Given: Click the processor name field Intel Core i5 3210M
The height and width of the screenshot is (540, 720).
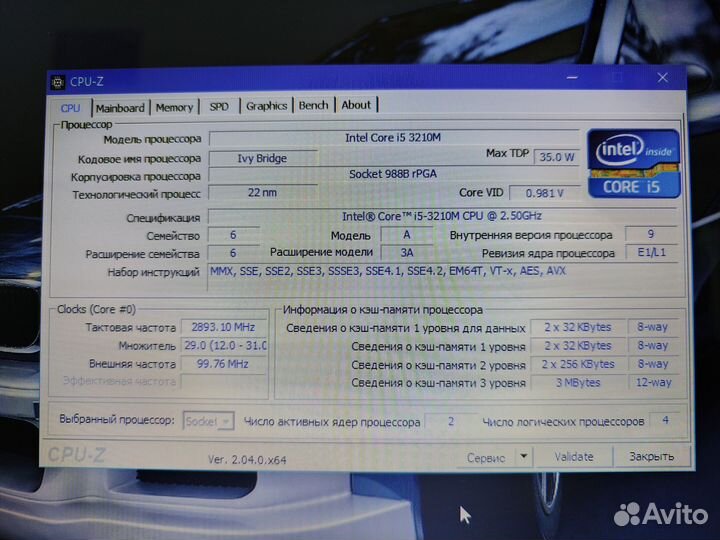Looking at the screenshot, I should [x=394, y=137].
